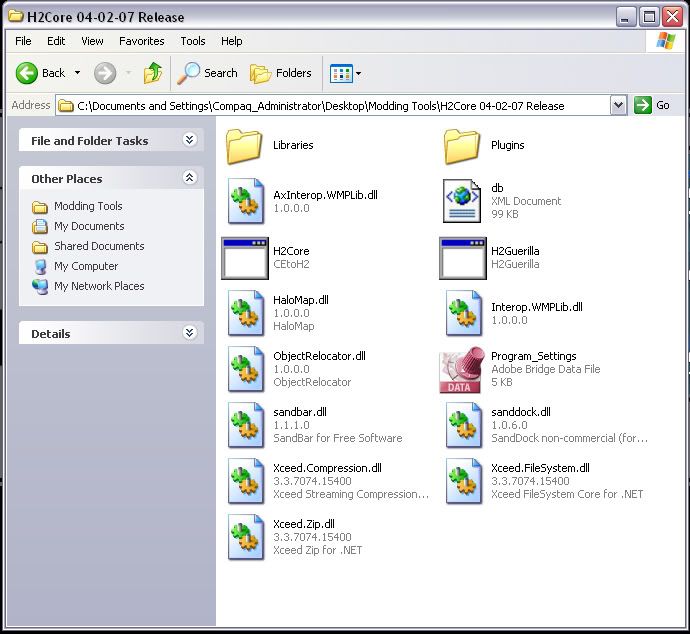Toggle the Folders pane
Image resolution: width=690 pixels, height=634 pixels.
tap(281, 73)
